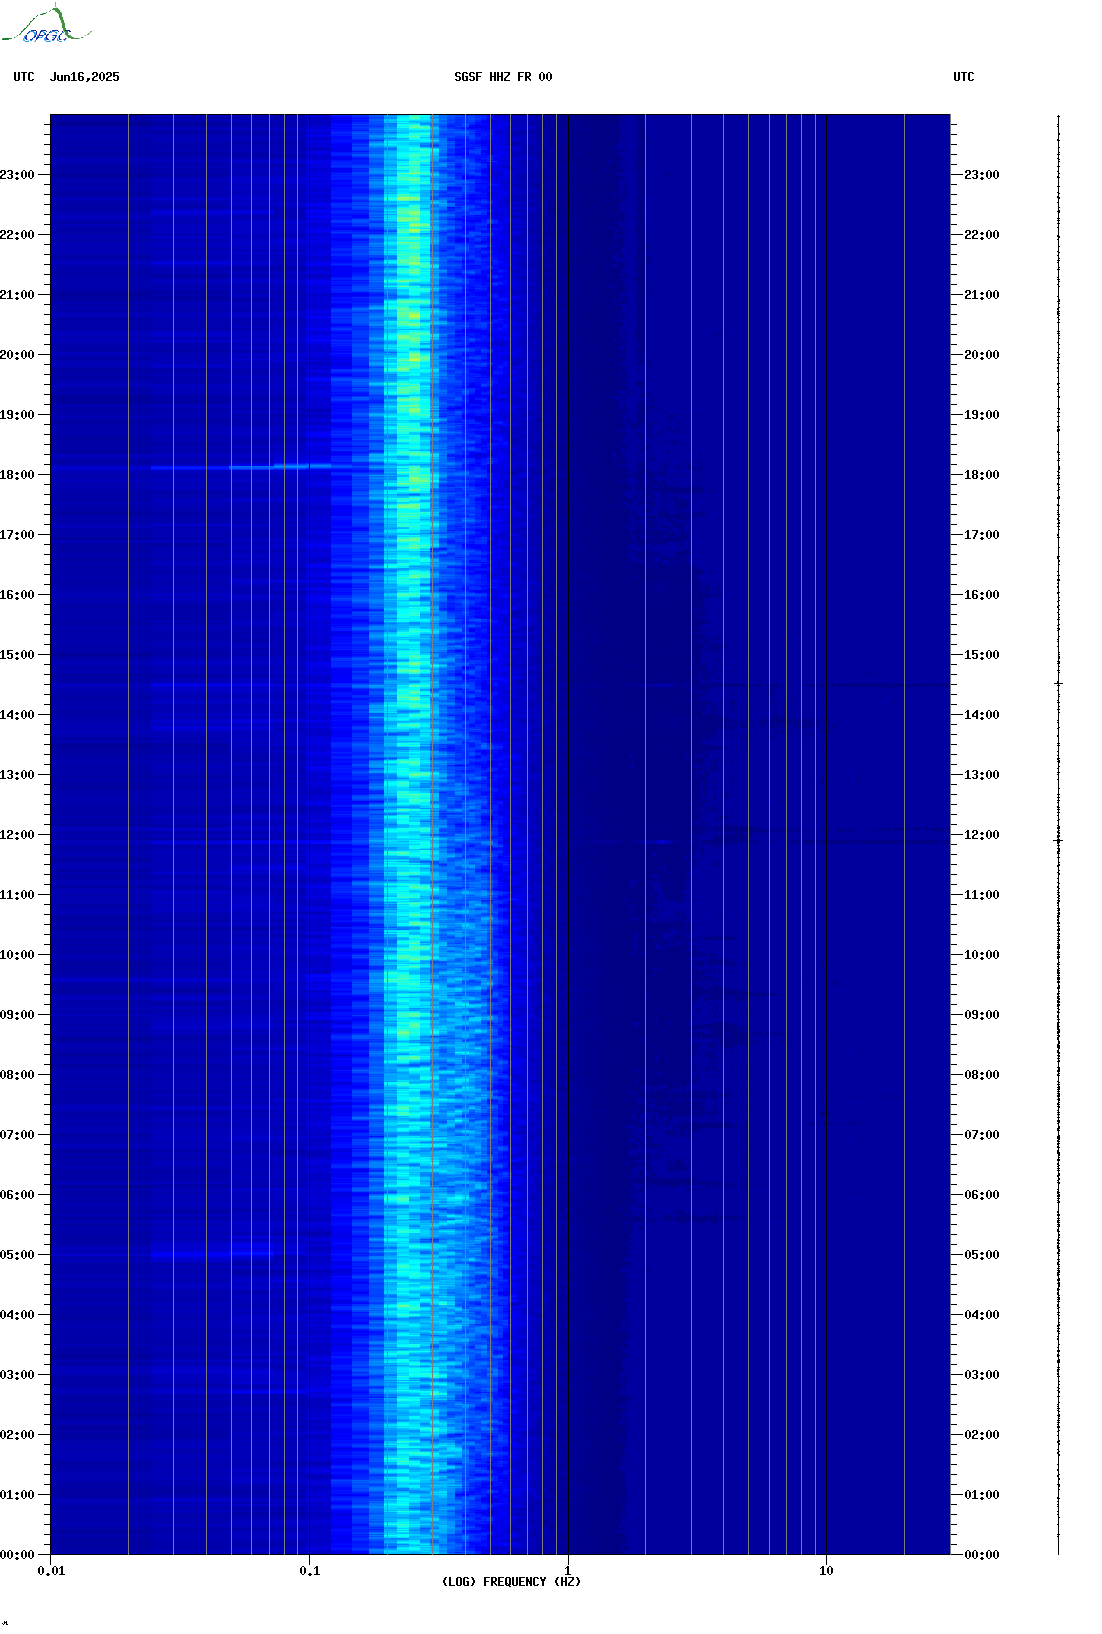Select 22:00 on the left time axis
This screenshot has height=1634, width=1102.
click(17, 235)
